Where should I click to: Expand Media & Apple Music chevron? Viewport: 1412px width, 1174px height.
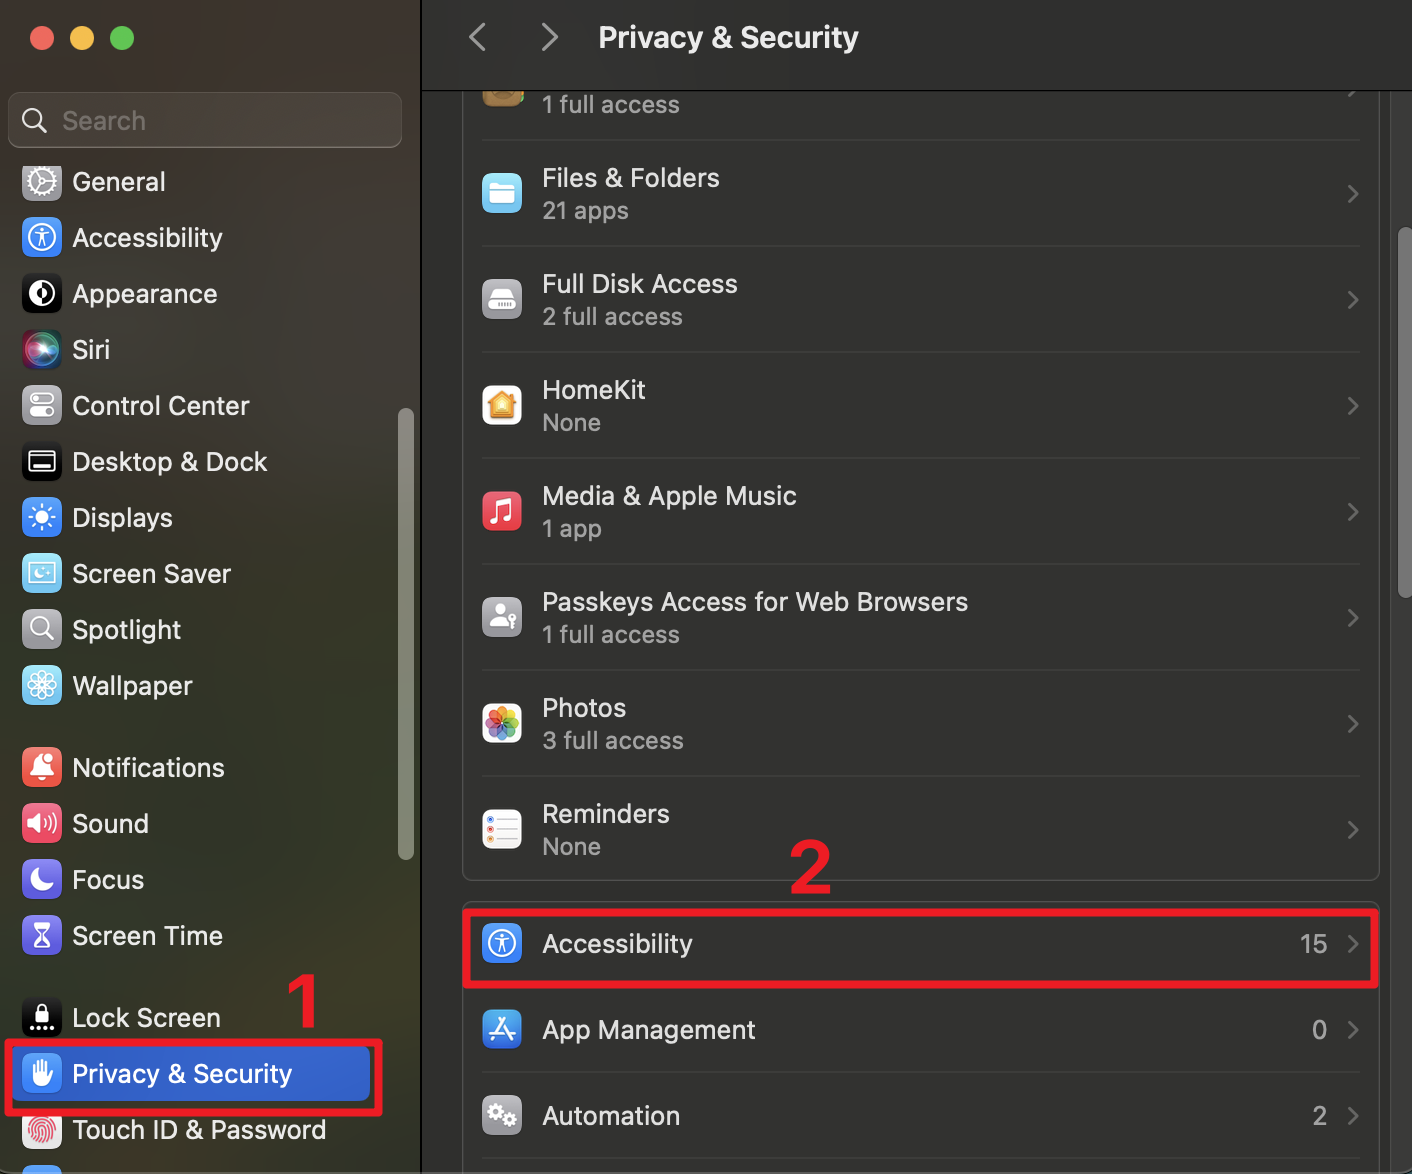[x=1353, y=512]
